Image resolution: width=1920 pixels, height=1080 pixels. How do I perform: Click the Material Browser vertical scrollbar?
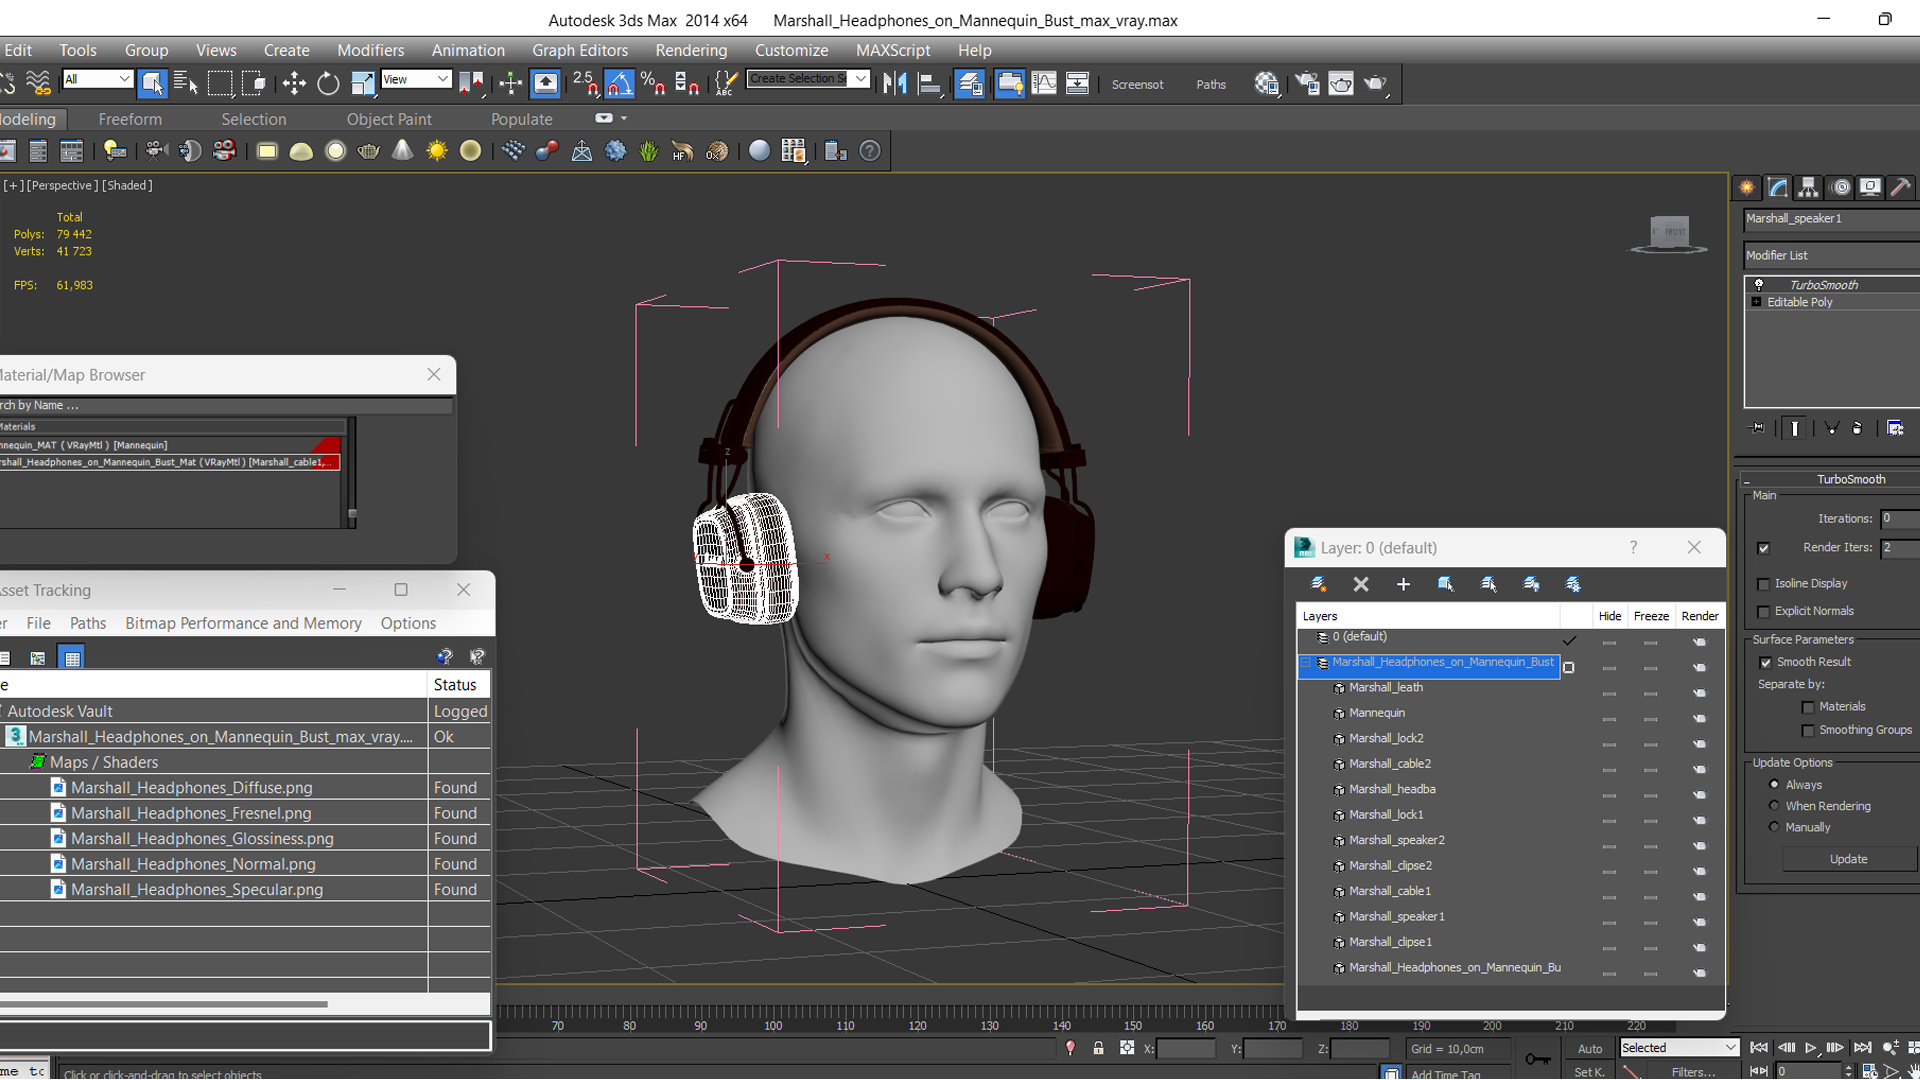[x=352, y=472]
